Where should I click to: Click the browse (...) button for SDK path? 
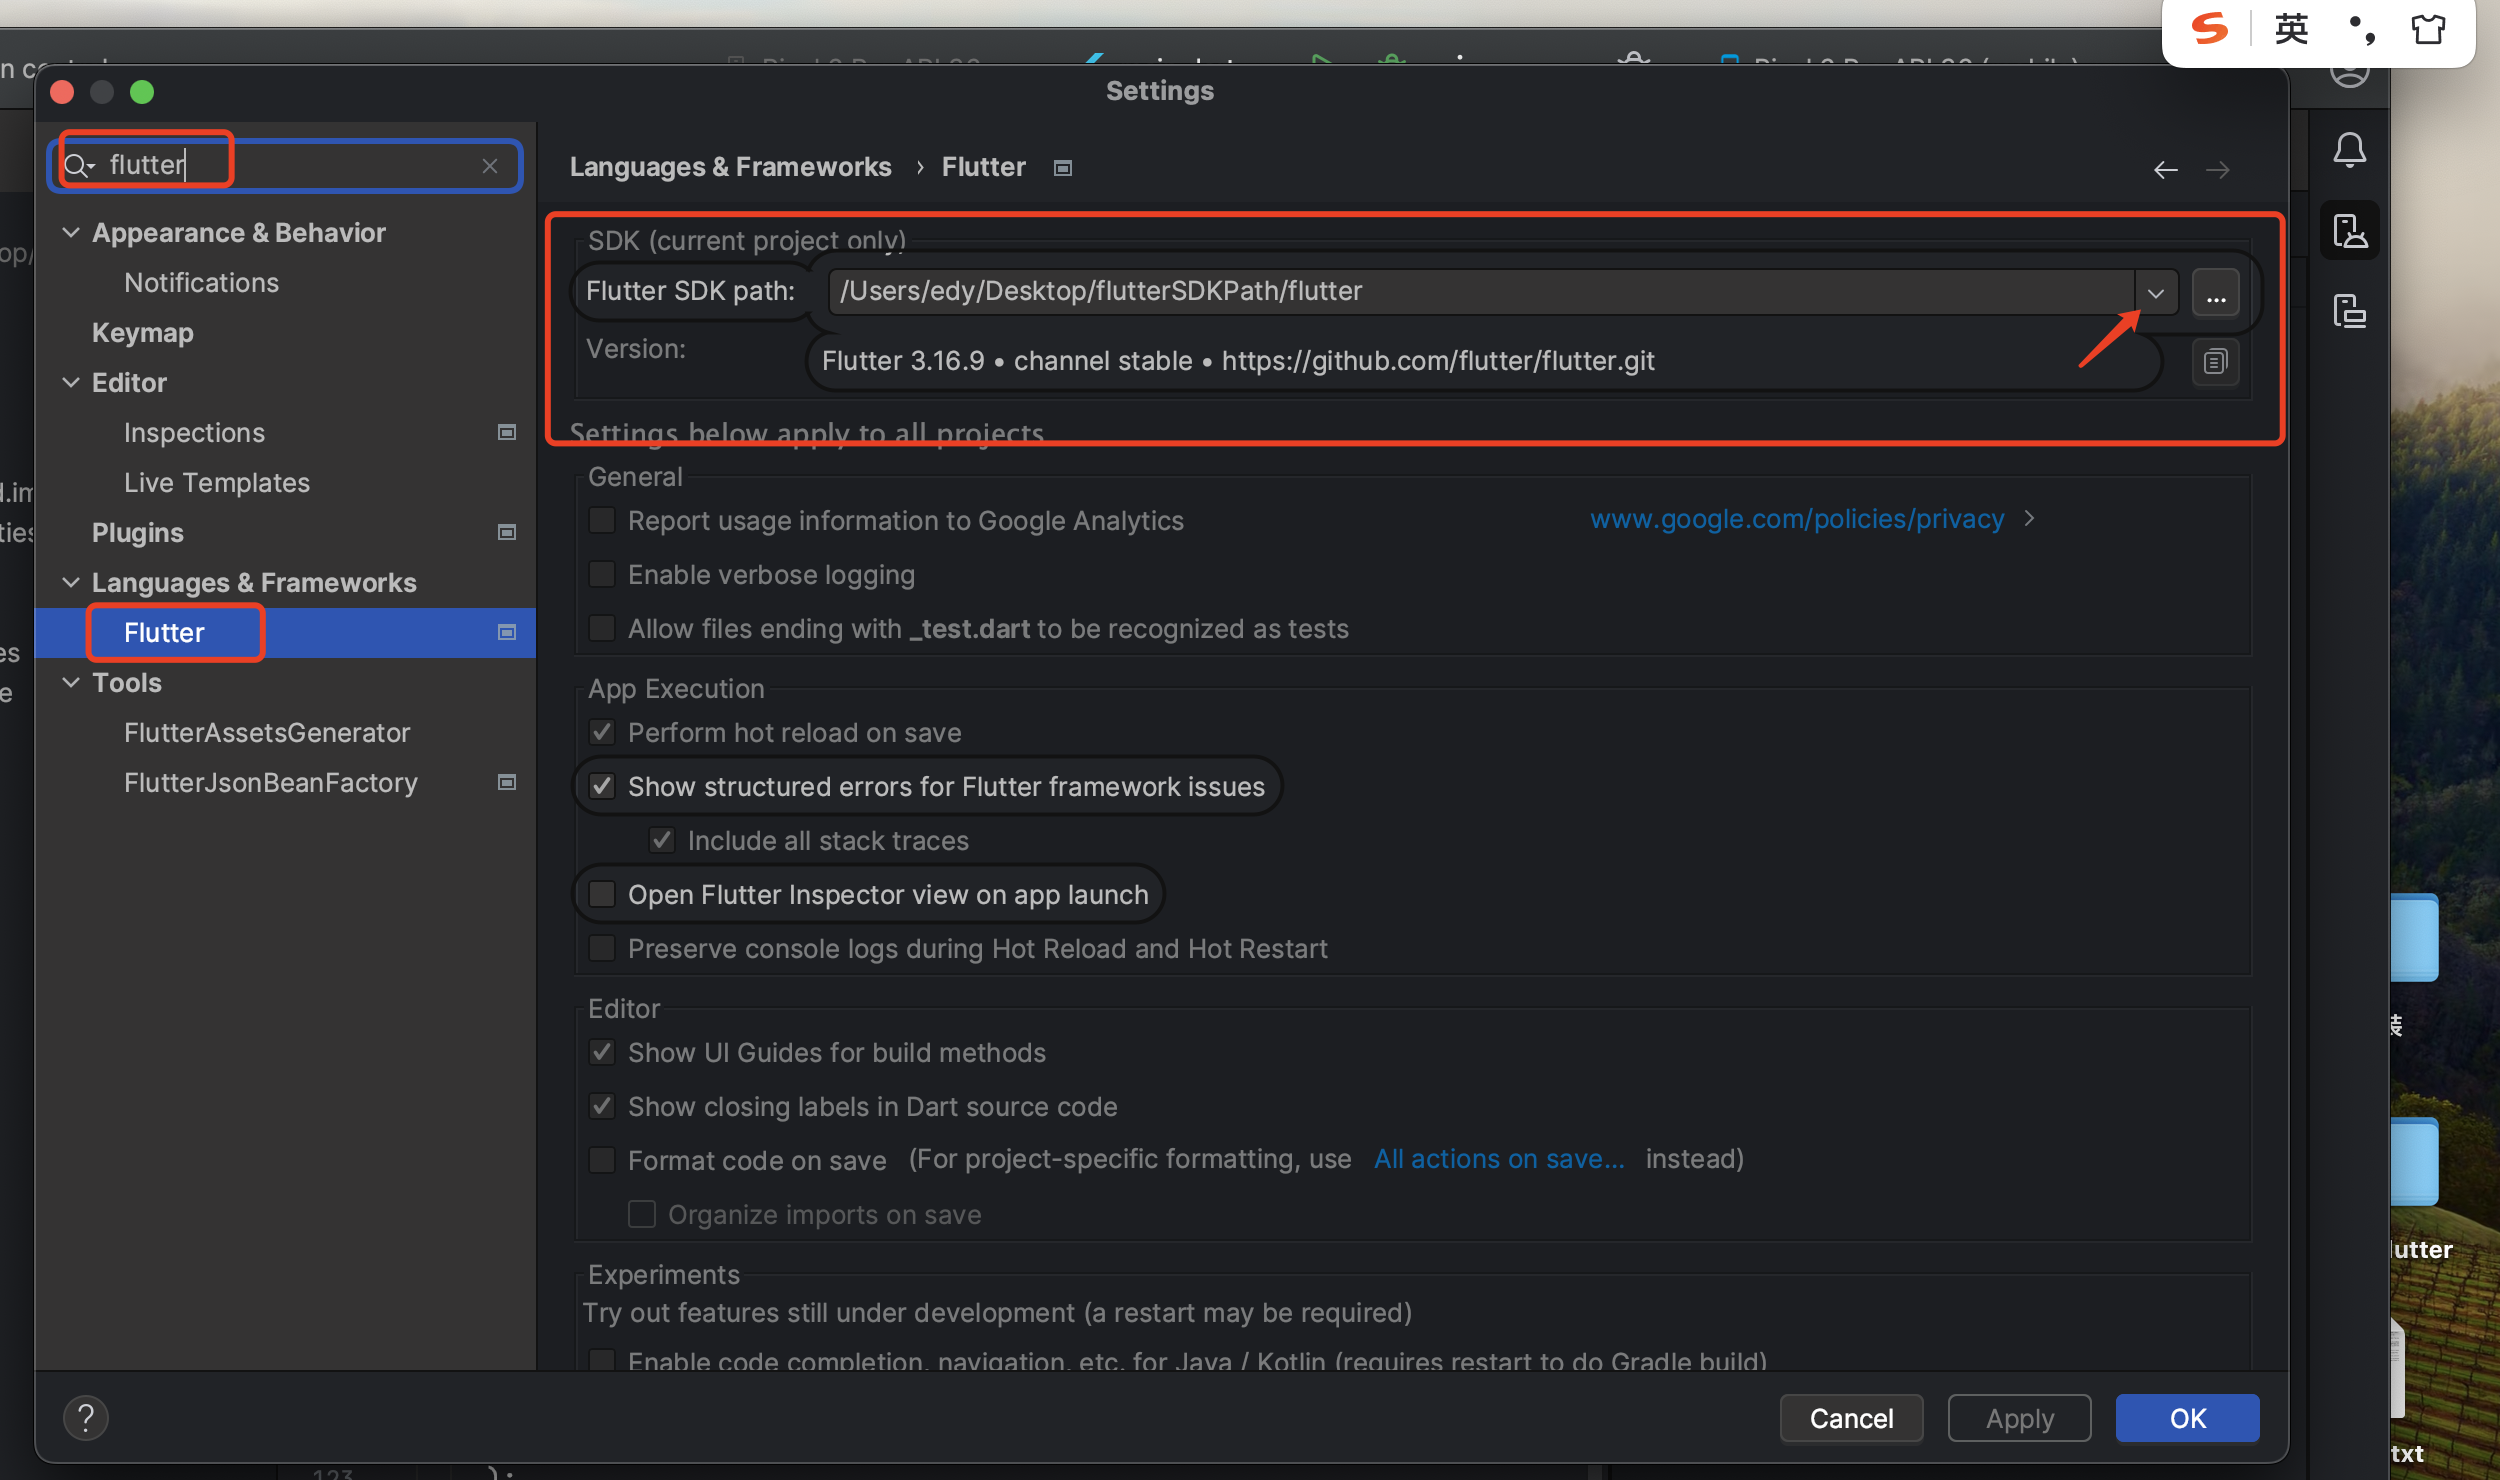2215,292
